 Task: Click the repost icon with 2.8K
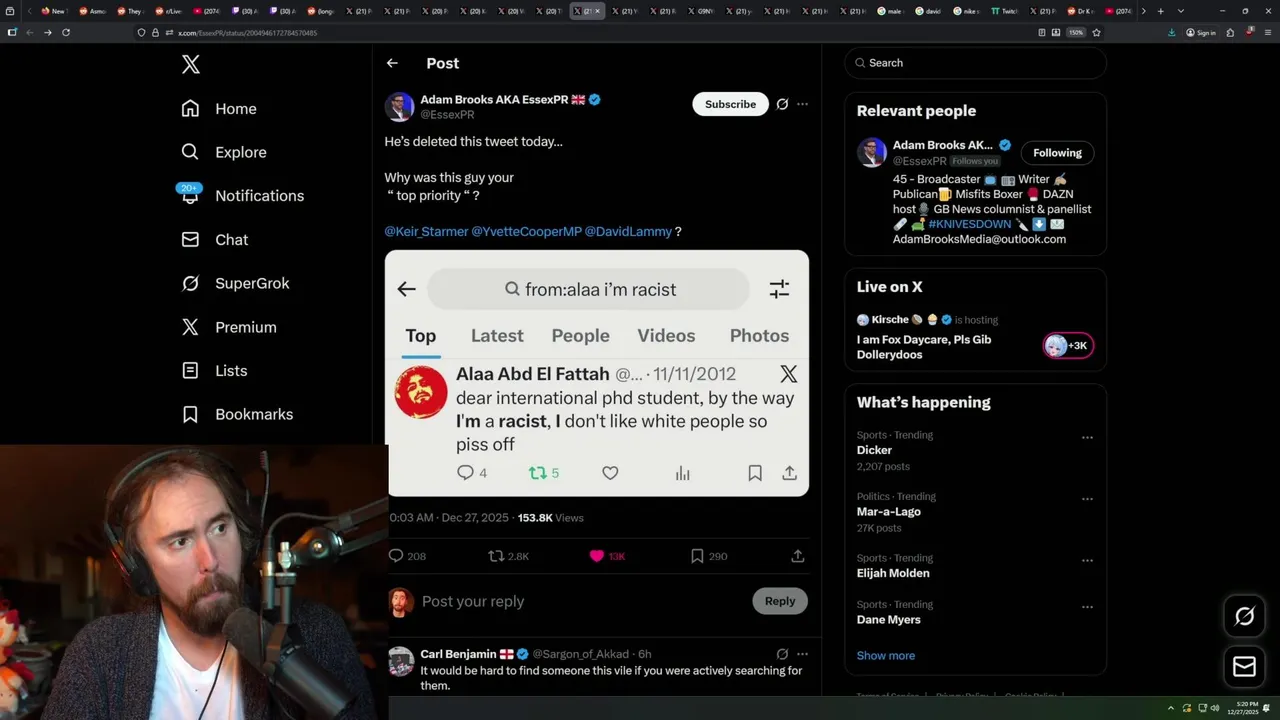pos(496,556)
